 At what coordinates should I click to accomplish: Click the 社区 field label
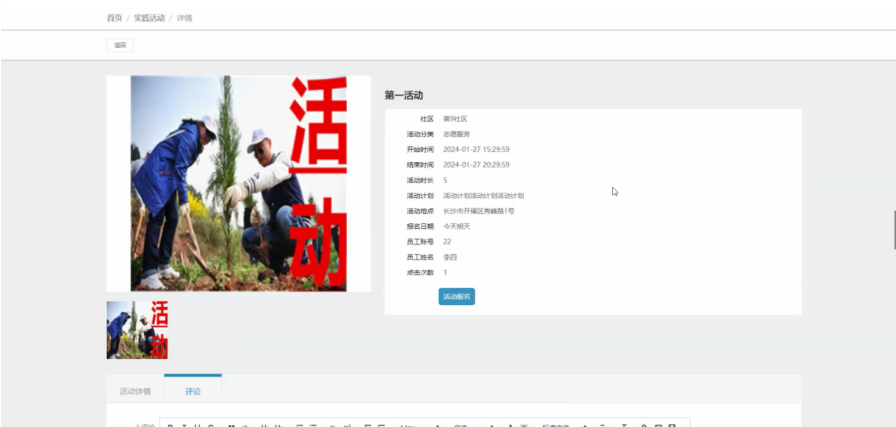click(x=427, y=119)
